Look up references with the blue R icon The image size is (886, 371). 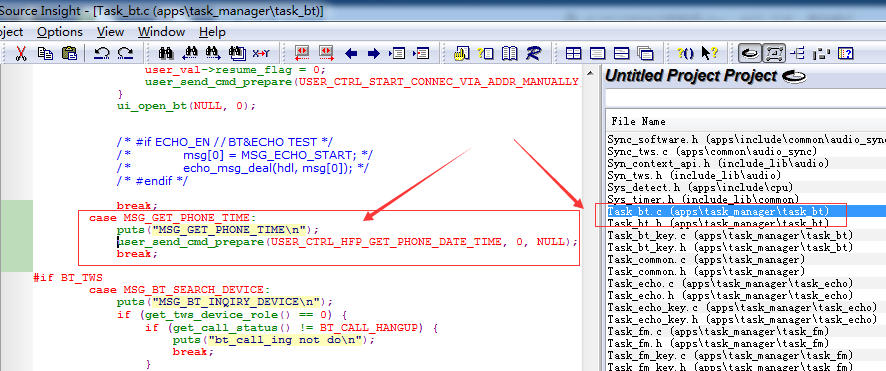pyautogui.click(x=533, y=54)
